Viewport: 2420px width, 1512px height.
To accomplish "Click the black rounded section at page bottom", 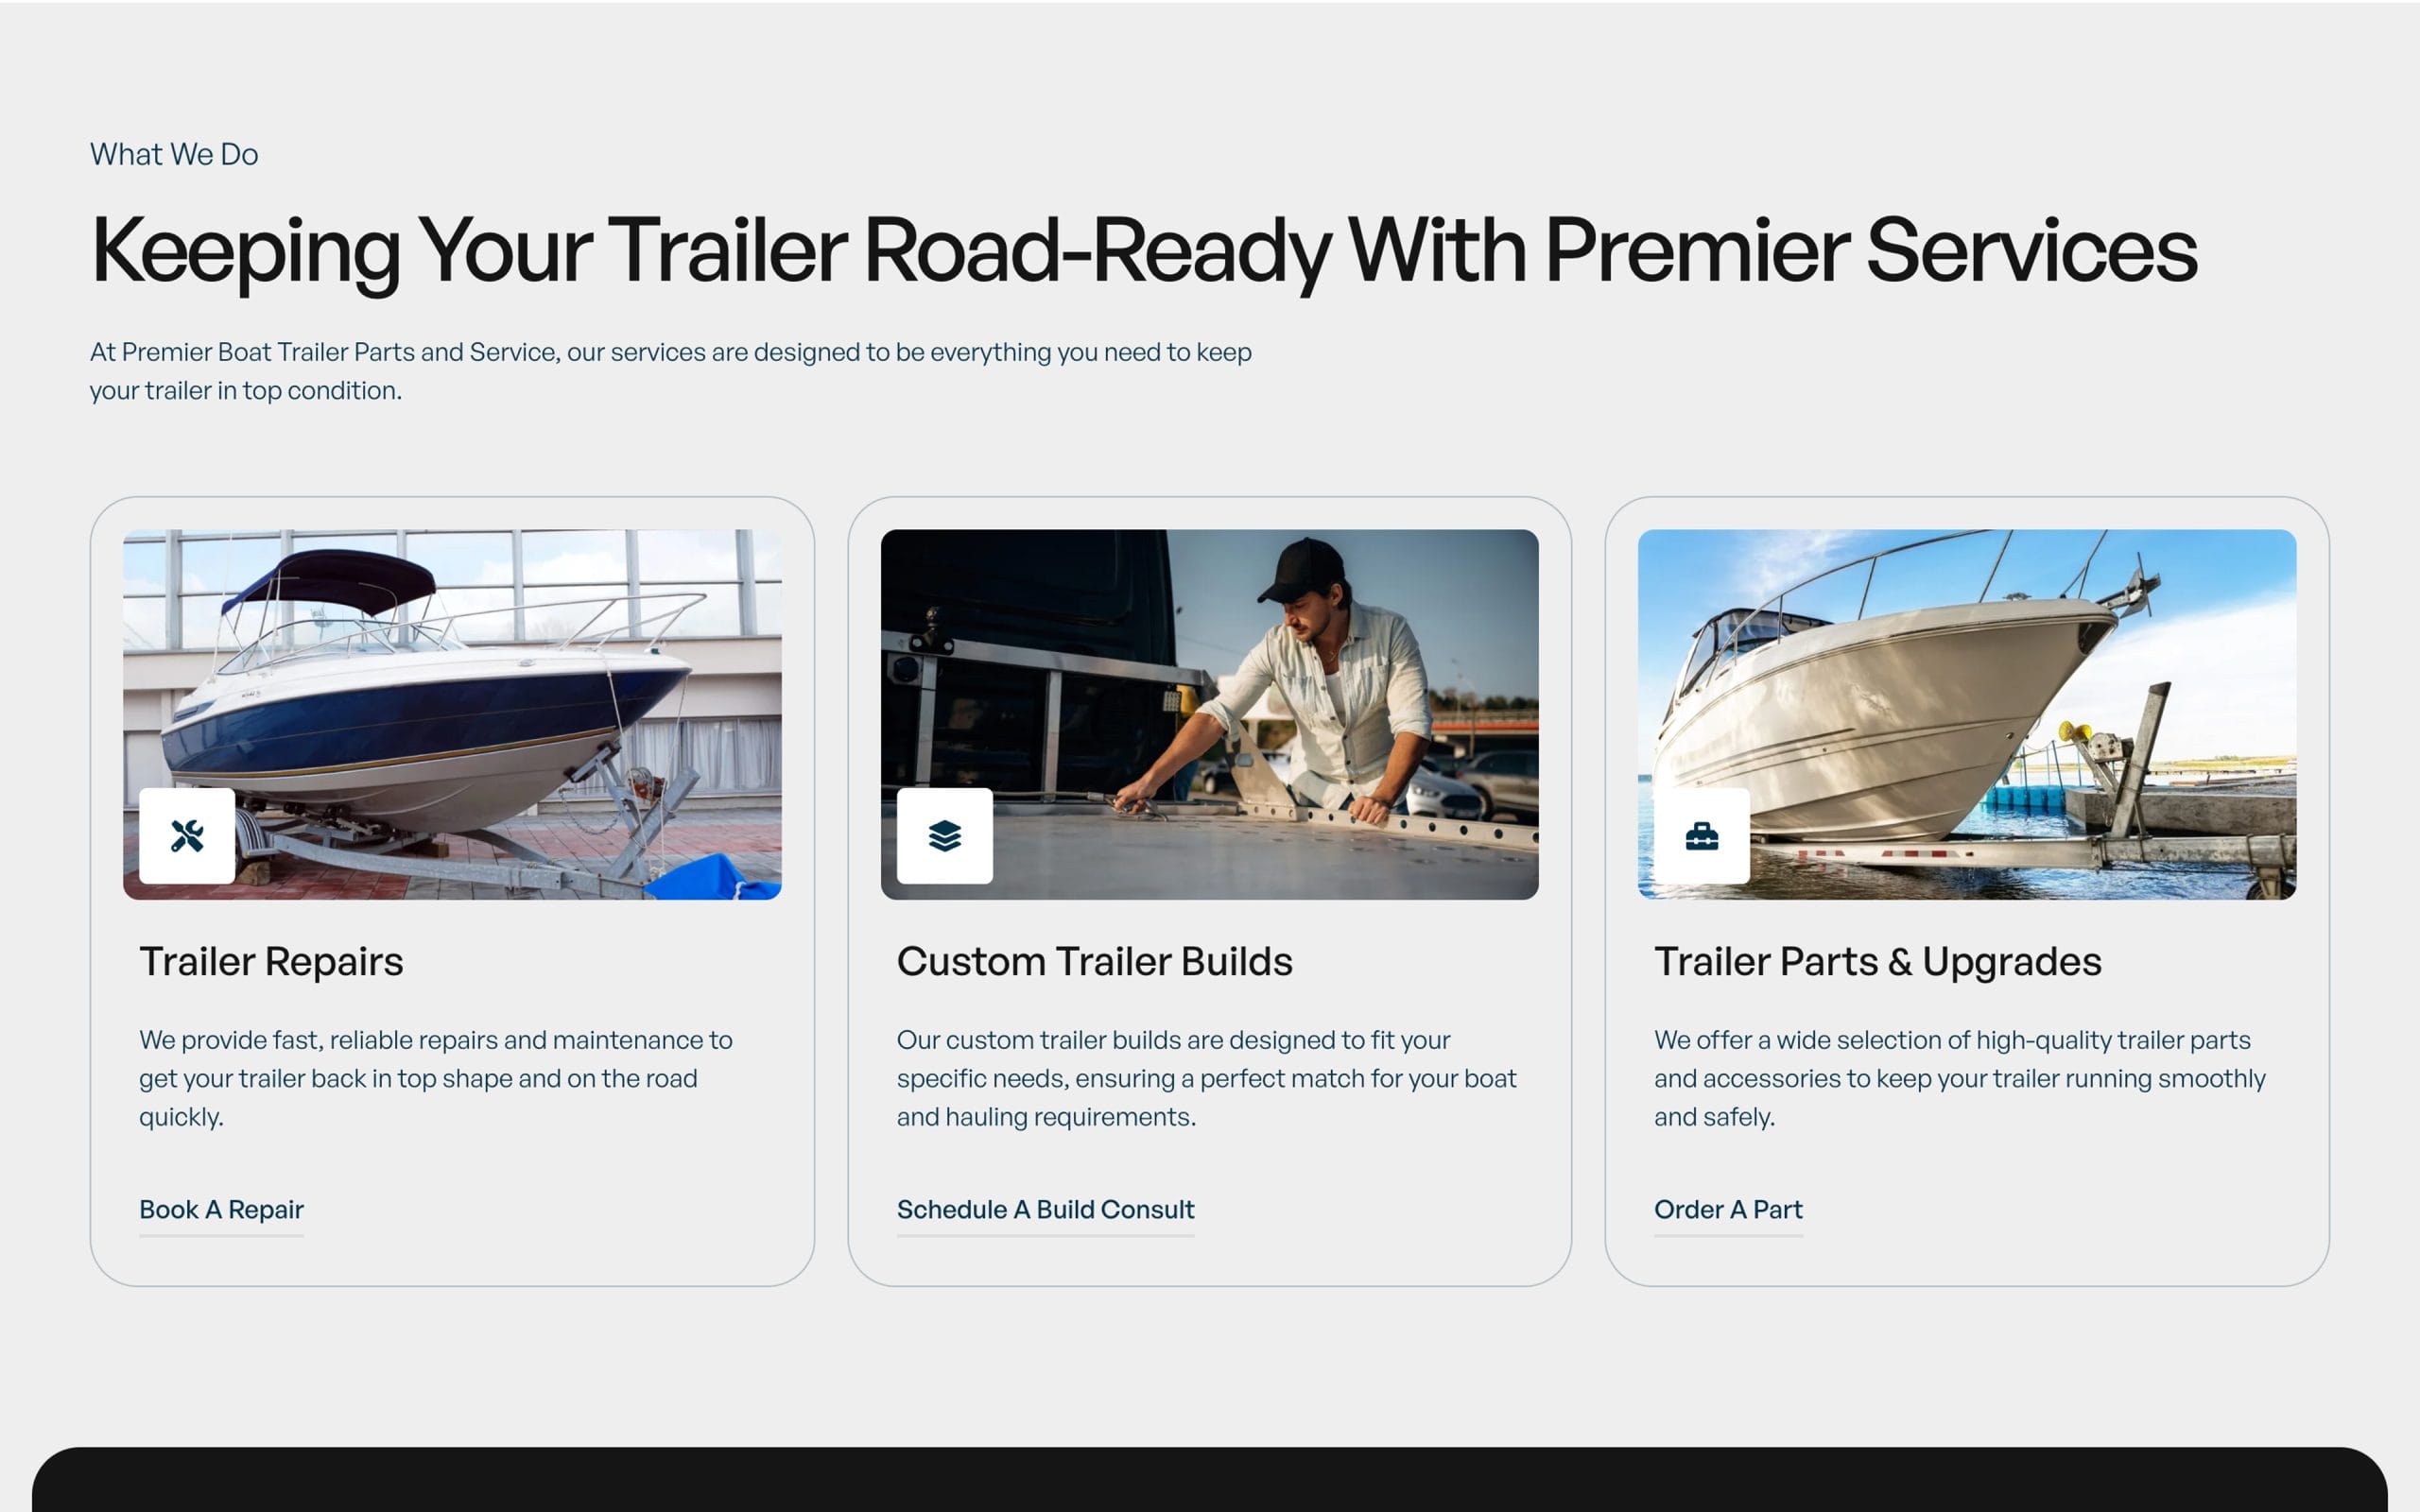I will click(1210, 1479).
